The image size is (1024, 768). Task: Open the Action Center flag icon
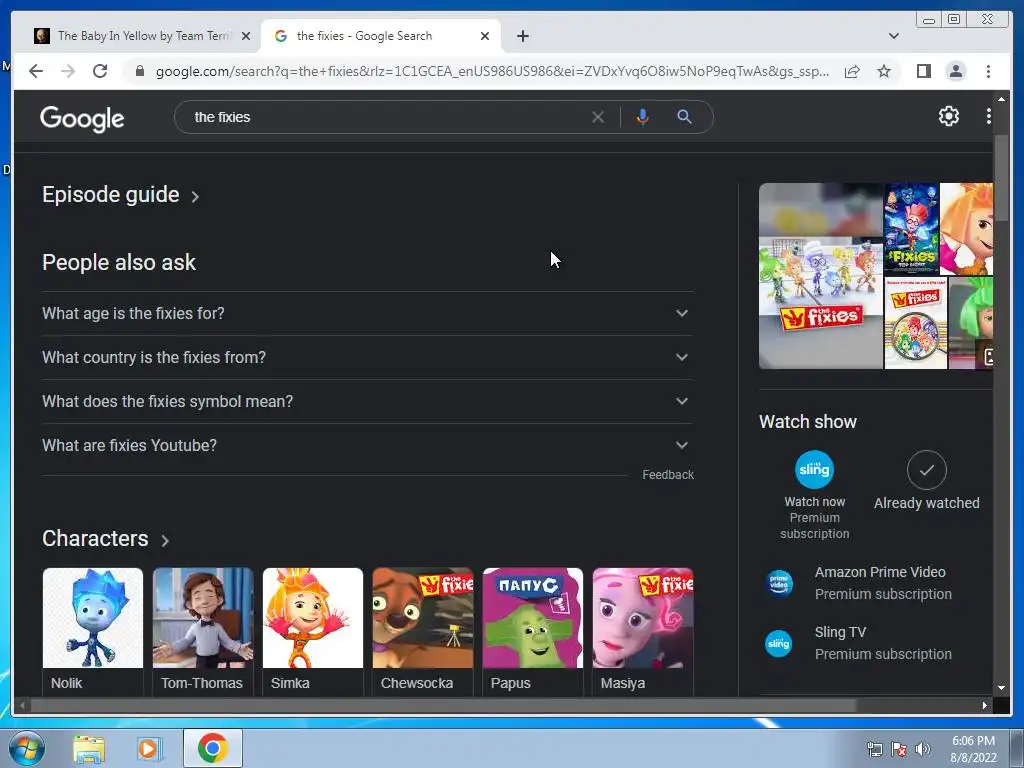coord(899,749)
